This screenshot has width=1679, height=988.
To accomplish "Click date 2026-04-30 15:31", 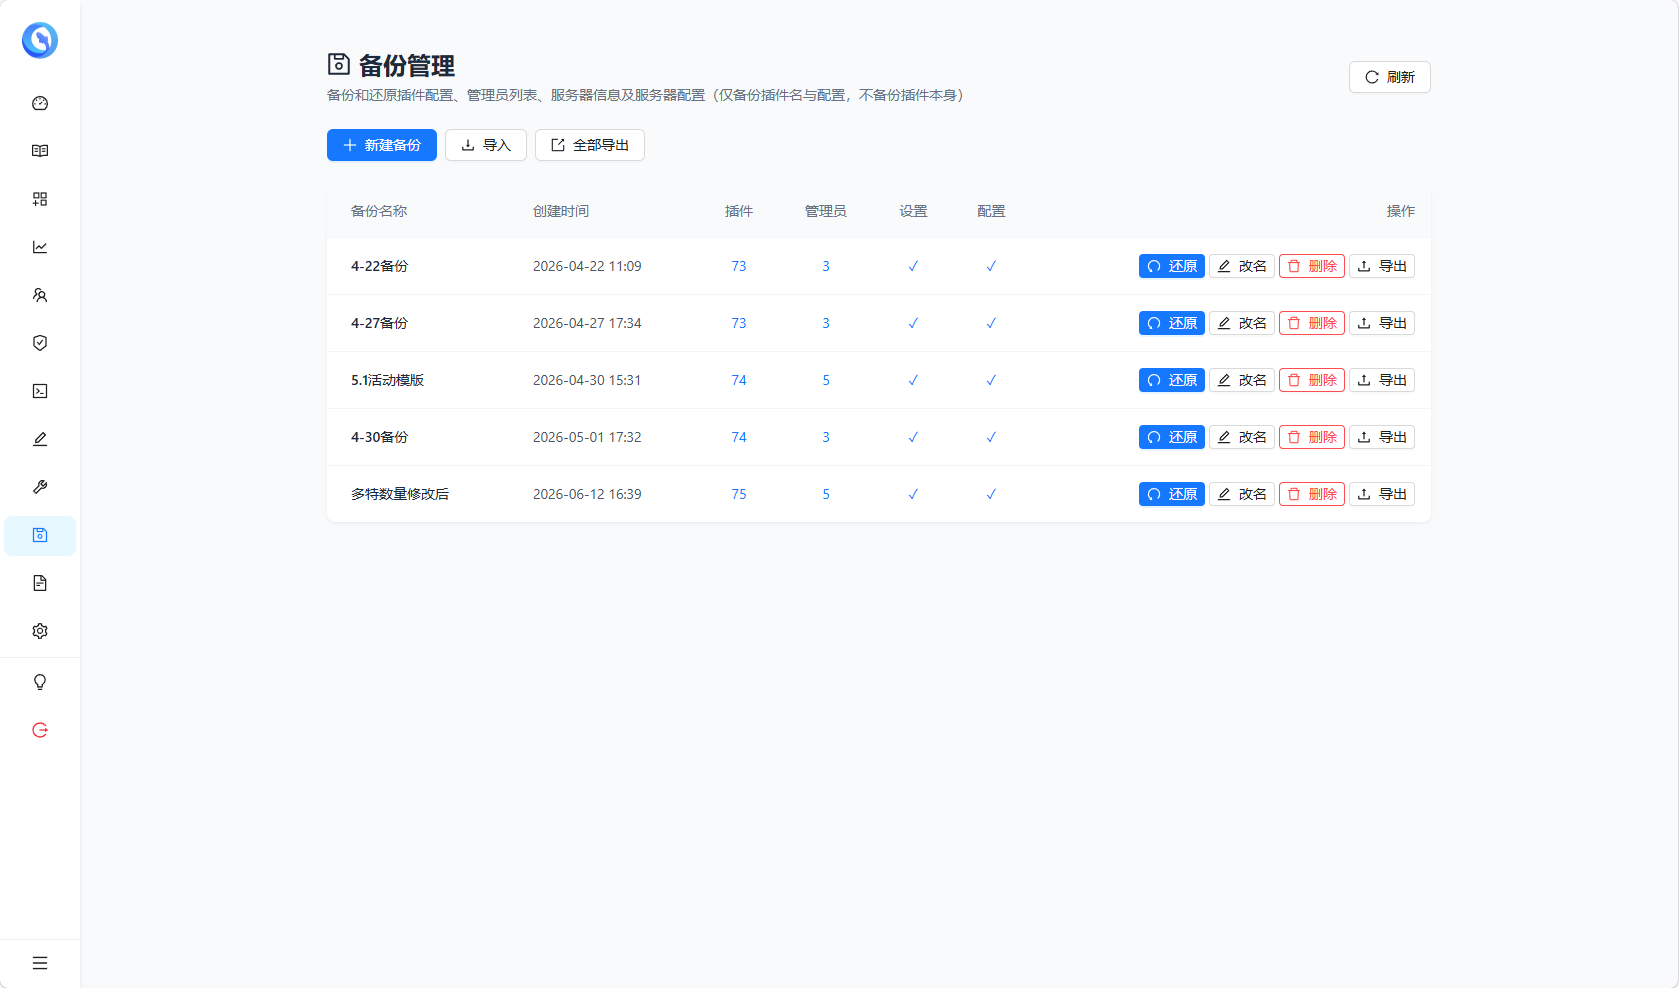I will tap(587, 380).
